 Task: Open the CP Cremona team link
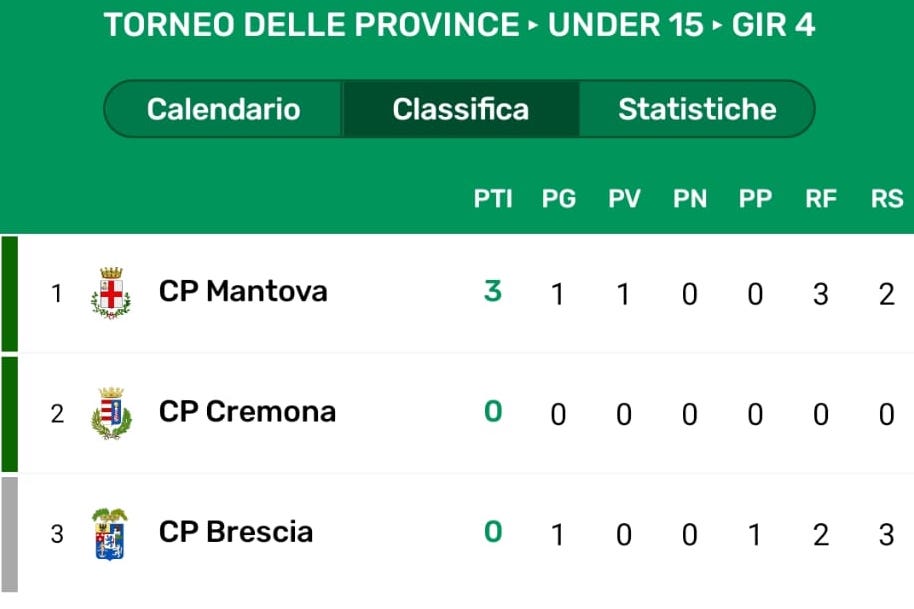click(247, 412)
